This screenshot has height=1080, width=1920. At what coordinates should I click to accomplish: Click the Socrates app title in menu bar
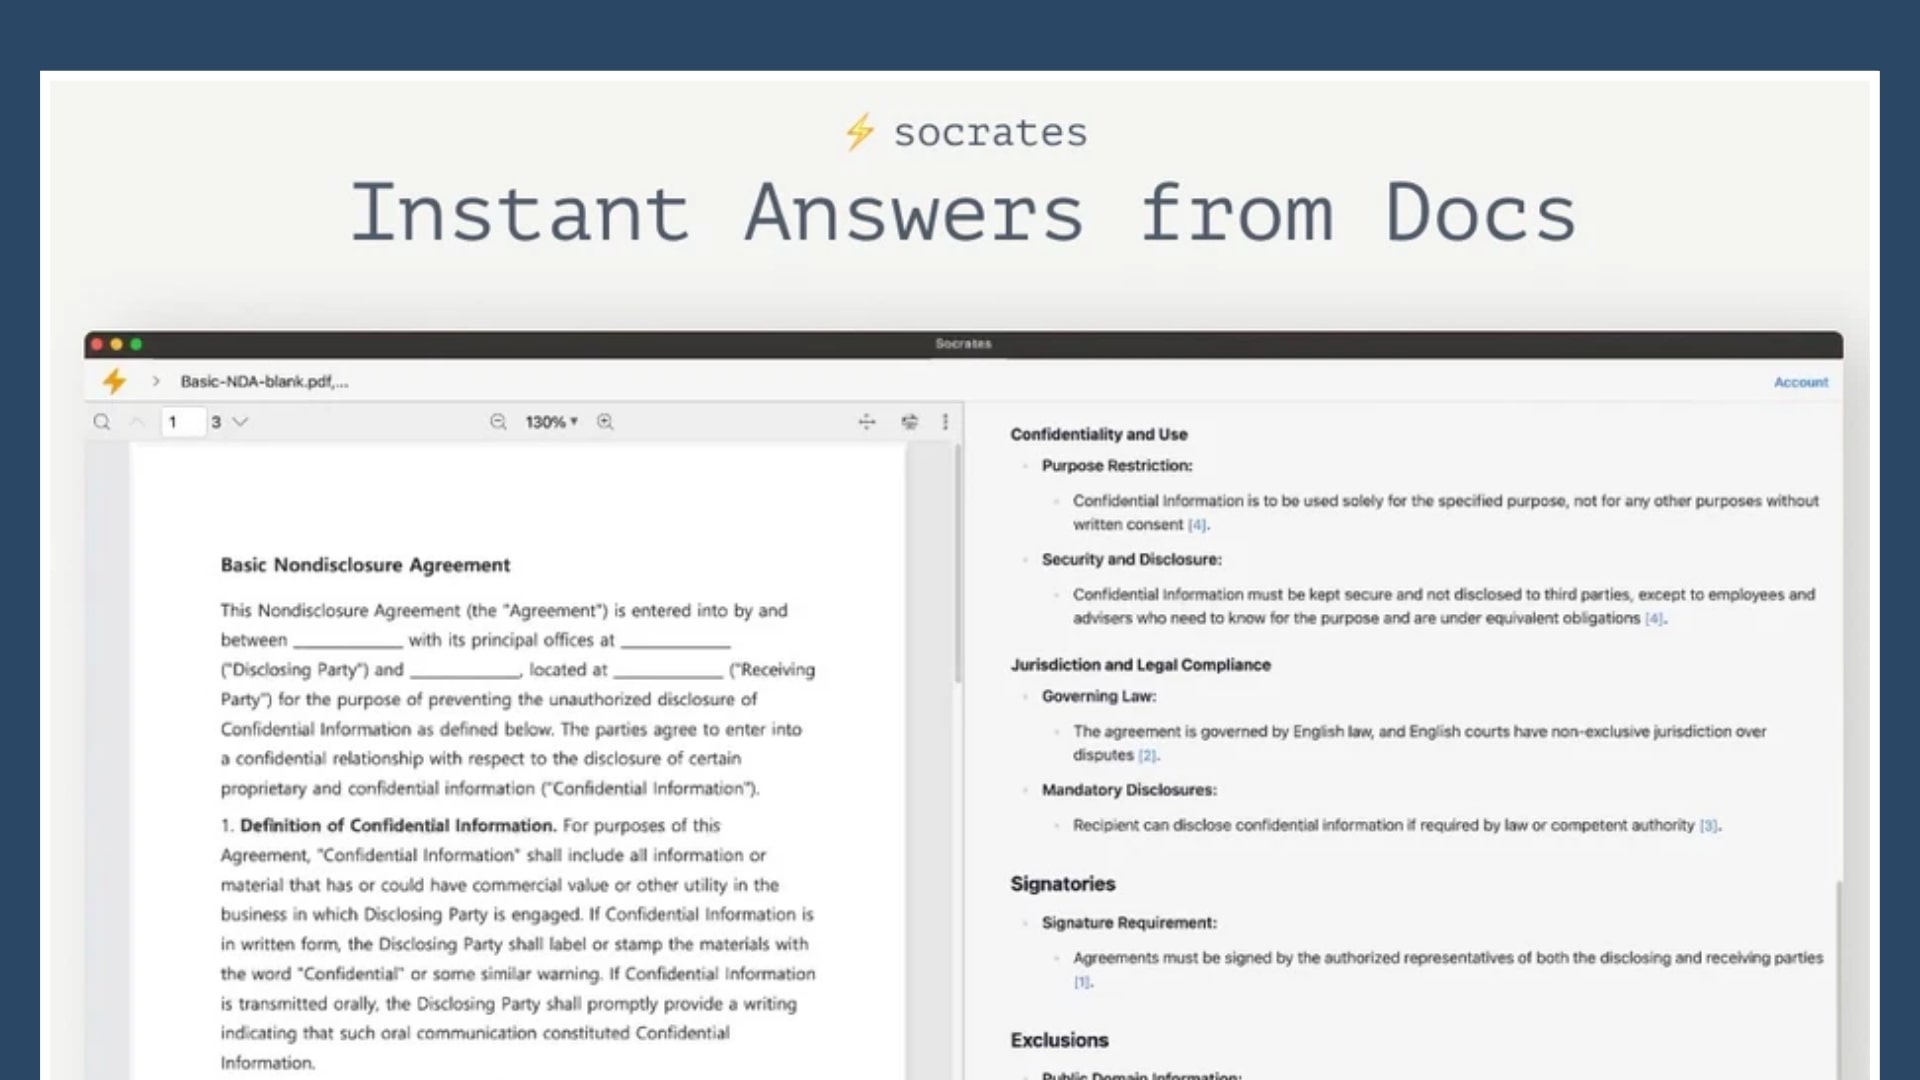961,344
